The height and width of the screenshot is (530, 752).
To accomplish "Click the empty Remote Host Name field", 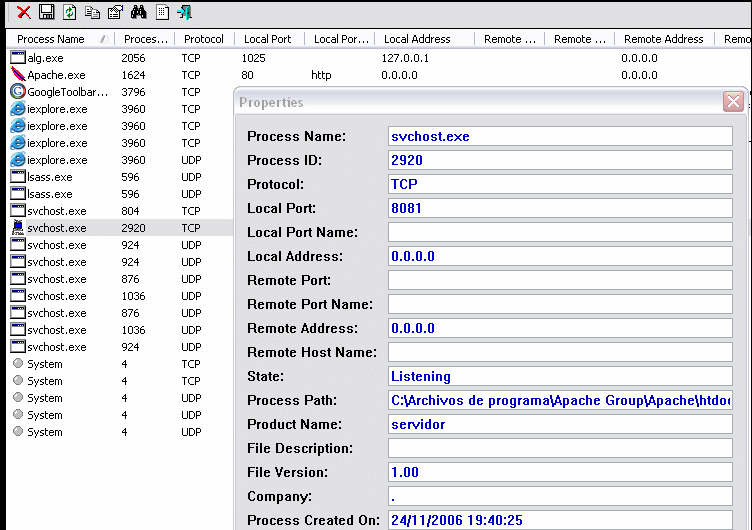I will [560, 352].
